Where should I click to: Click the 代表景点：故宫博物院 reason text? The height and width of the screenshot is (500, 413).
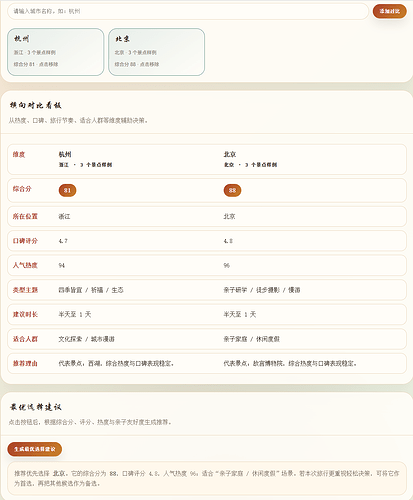click(290, 363)
